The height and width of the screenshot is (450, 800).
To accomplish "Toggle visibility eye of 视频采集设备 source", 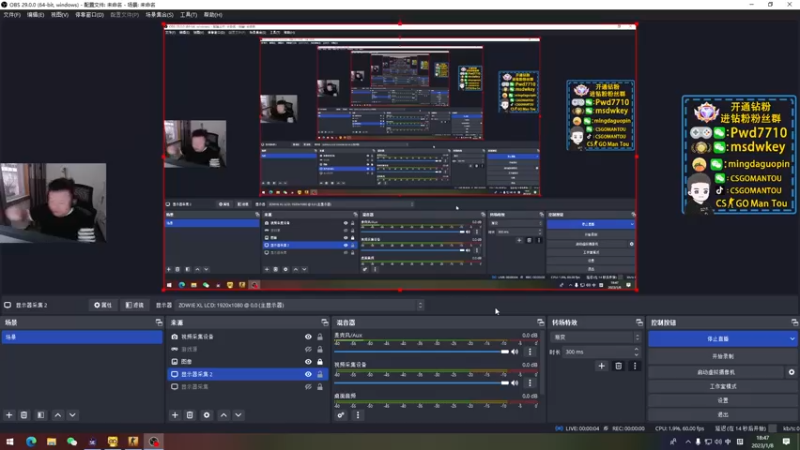I will point(308,337).
